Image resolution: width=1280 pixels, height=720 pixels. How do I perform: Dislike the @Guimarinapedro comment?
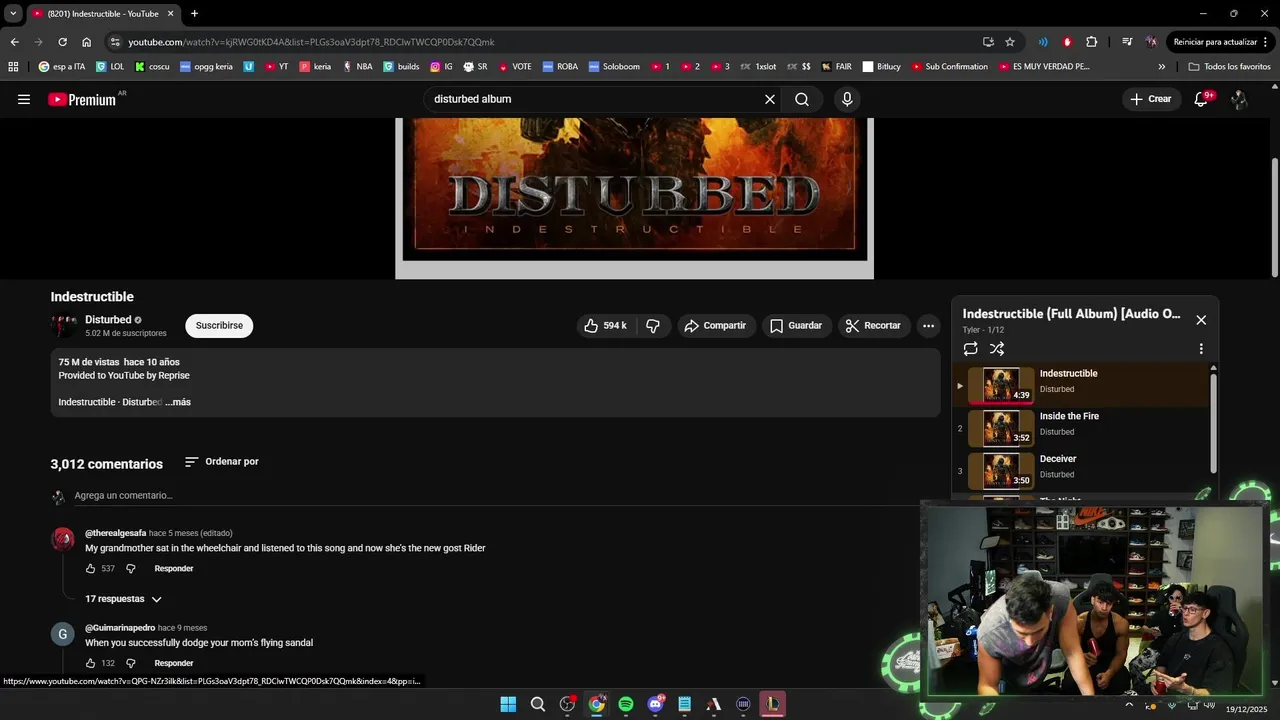coord(130,663)
